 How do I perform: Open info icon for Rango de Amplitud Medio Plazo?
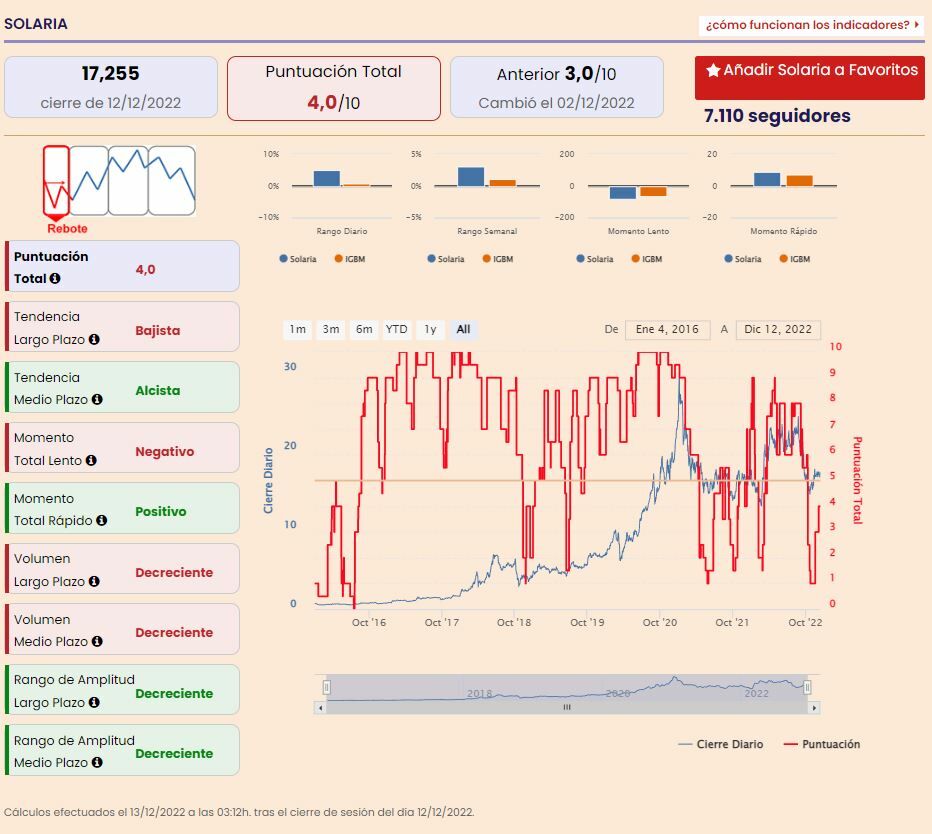pyautogui.click(x=97, y=762)
